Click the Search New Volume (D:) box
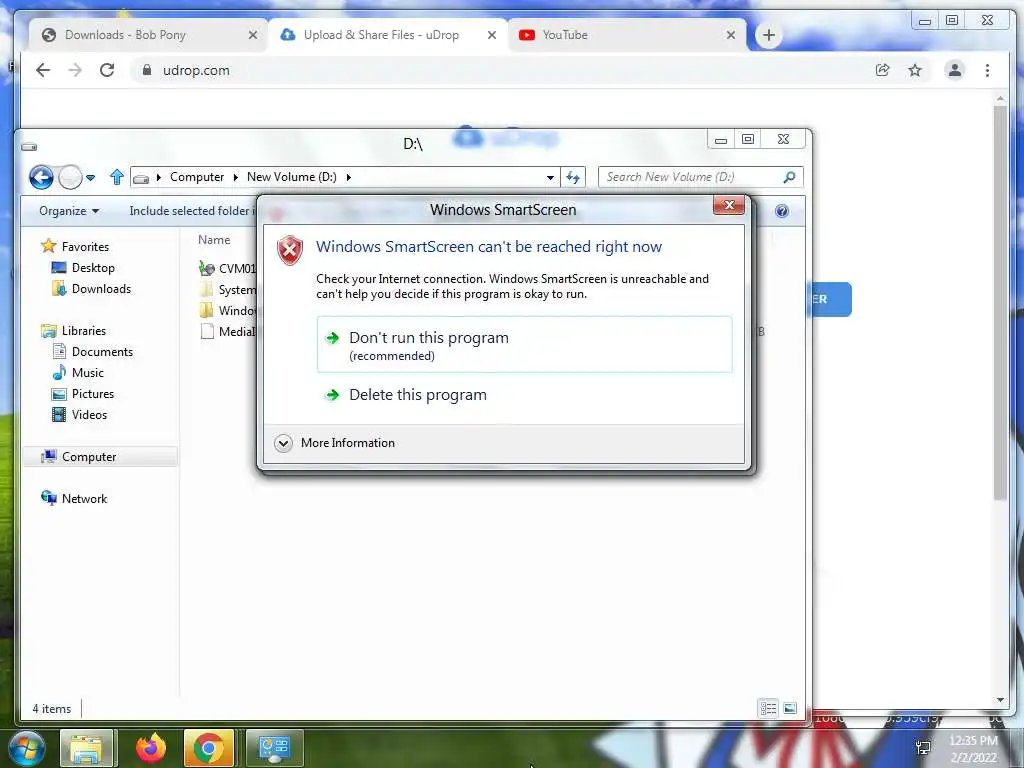This screenshot has width=1024, height=768. (x=700, y=177)
